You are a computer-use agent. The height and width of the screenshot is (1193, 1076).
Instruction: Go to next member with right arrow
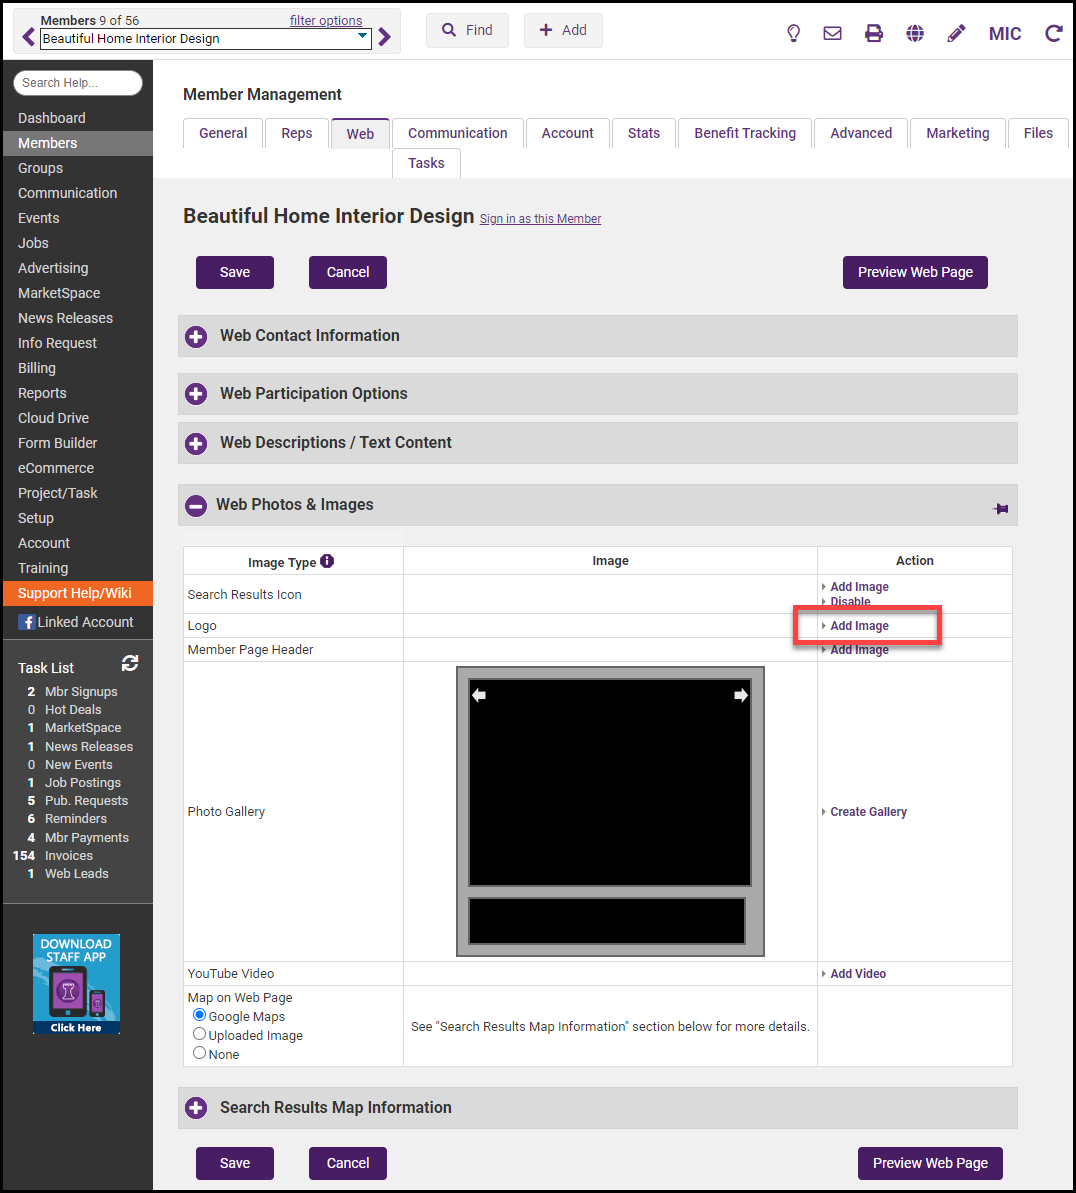[x=385, y=38]
